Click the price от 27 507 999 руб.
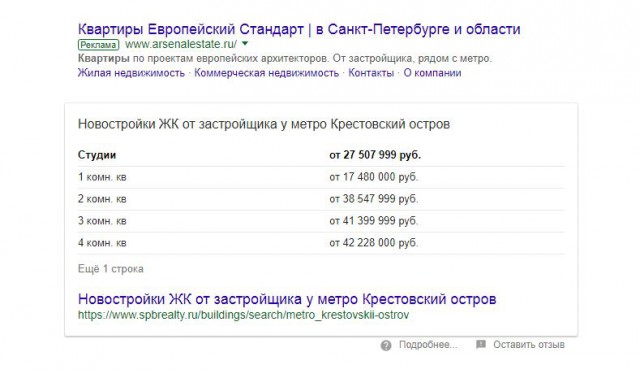Screen dimensions: 640x374 click(x=375, y=155)
